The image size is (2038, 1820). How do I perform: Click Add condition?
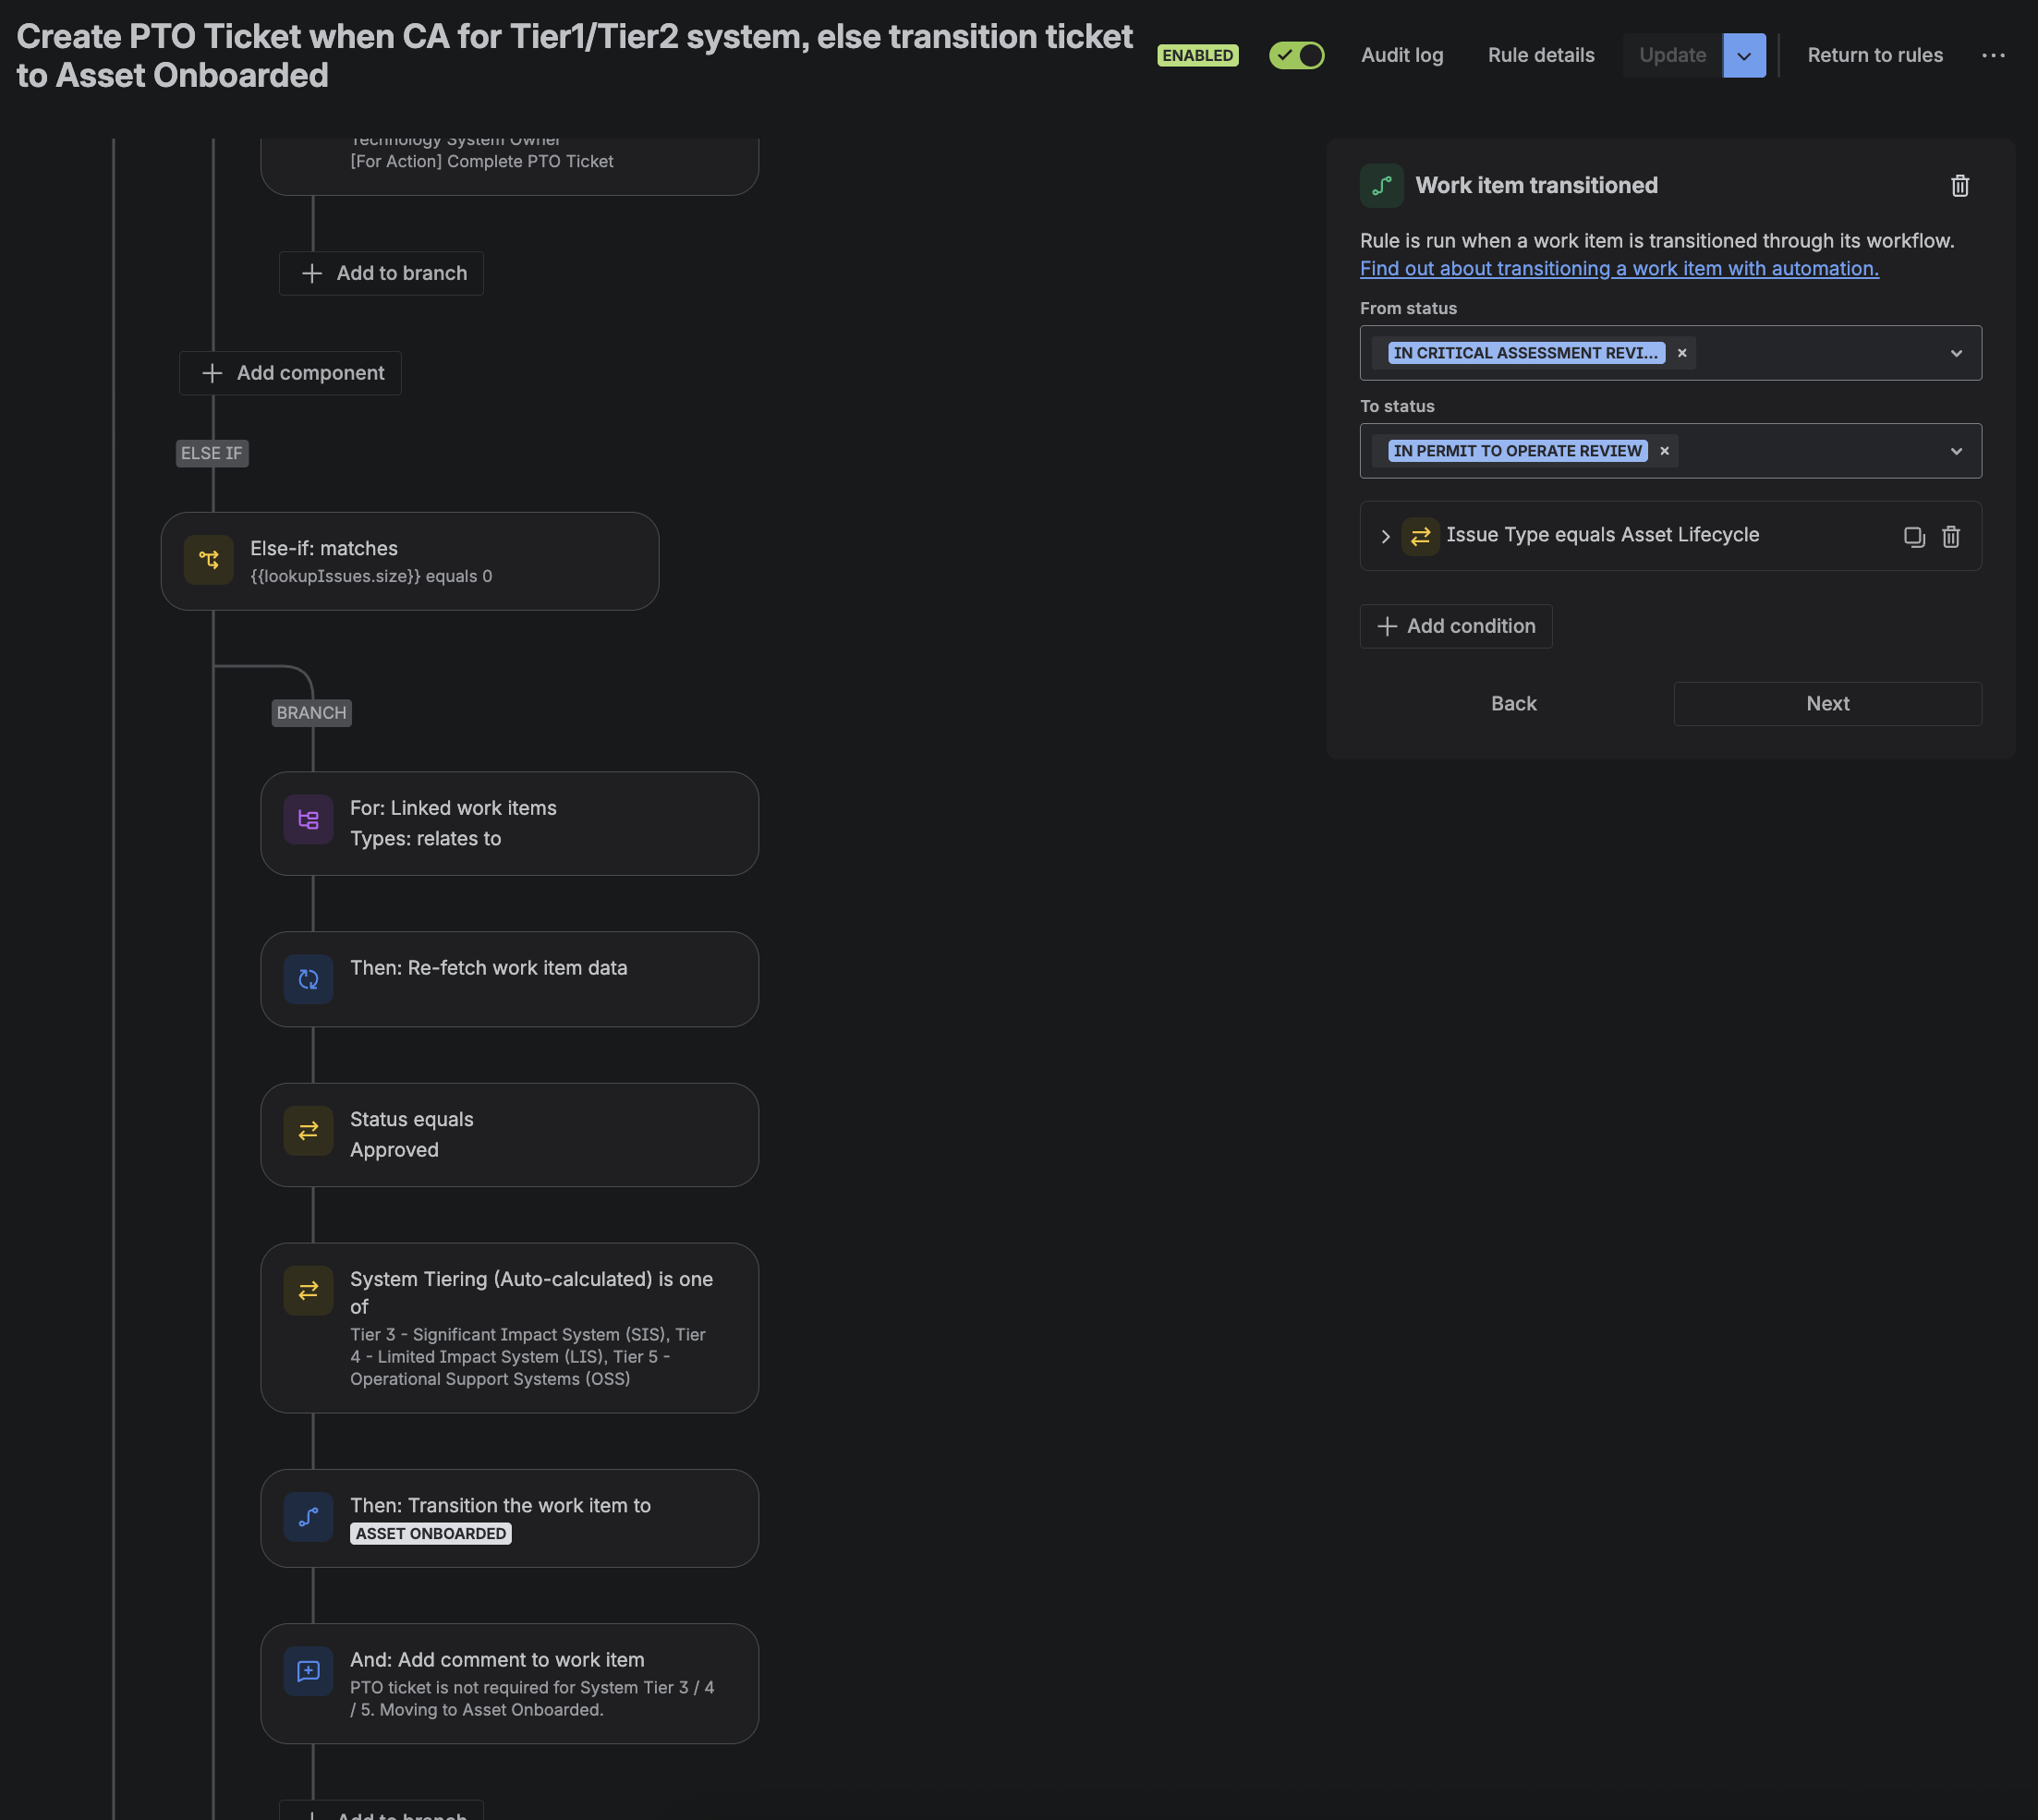click(1455, 626)
